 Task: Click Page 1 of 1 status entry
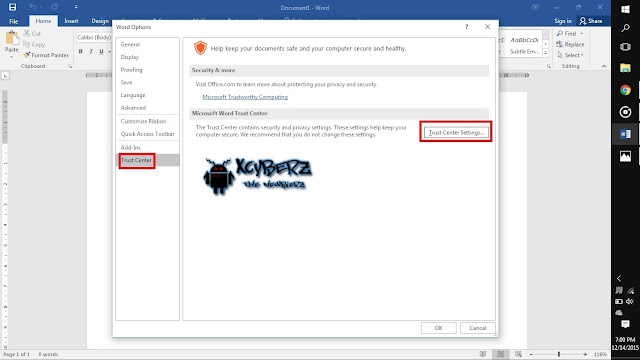point(16,354)
